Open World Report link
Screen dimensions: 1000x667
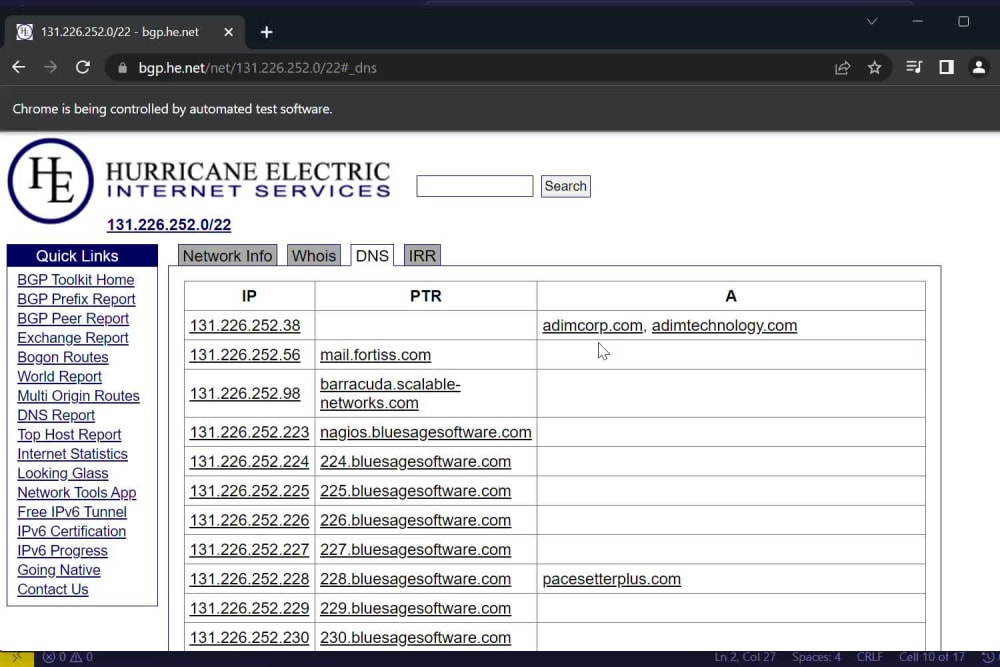(59, 376)
